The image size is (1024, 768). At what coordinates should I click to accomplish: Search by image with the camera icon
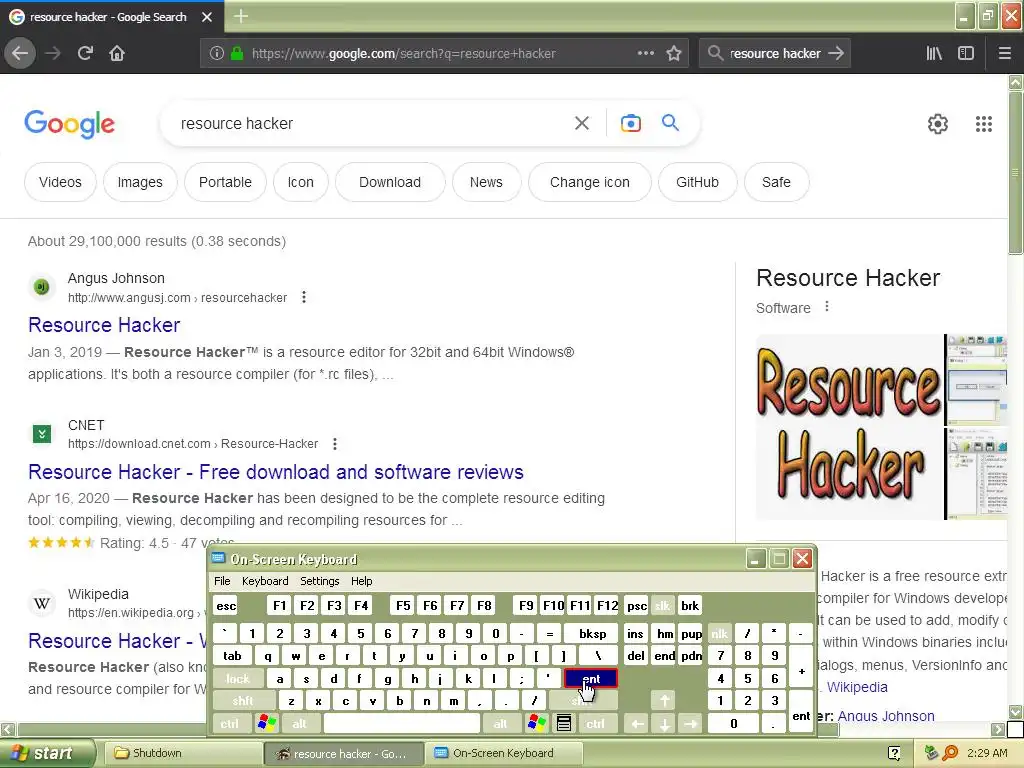(630, 123)
